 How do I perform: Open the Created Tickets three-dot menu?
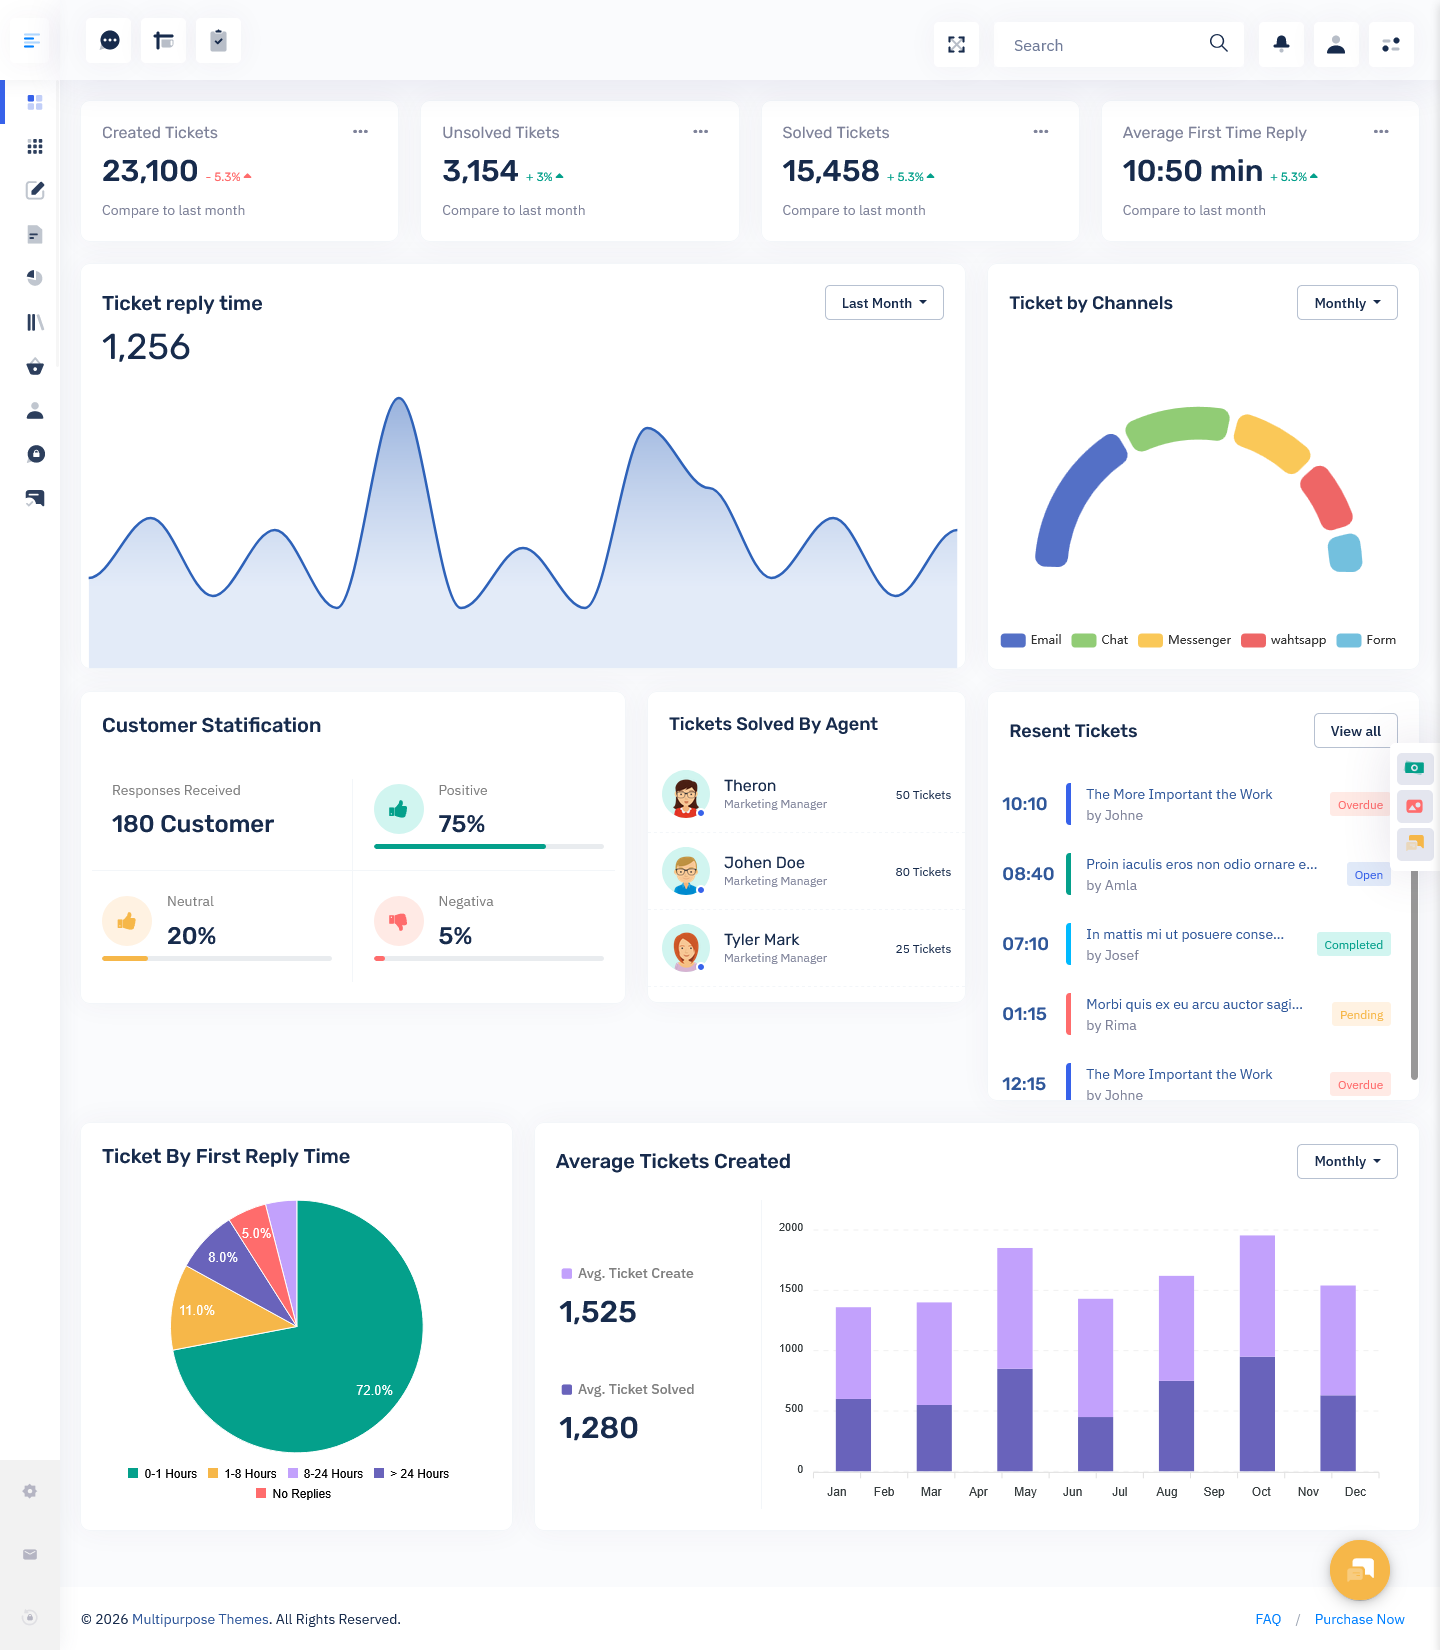pyautogui.click(x=360, y=132)
